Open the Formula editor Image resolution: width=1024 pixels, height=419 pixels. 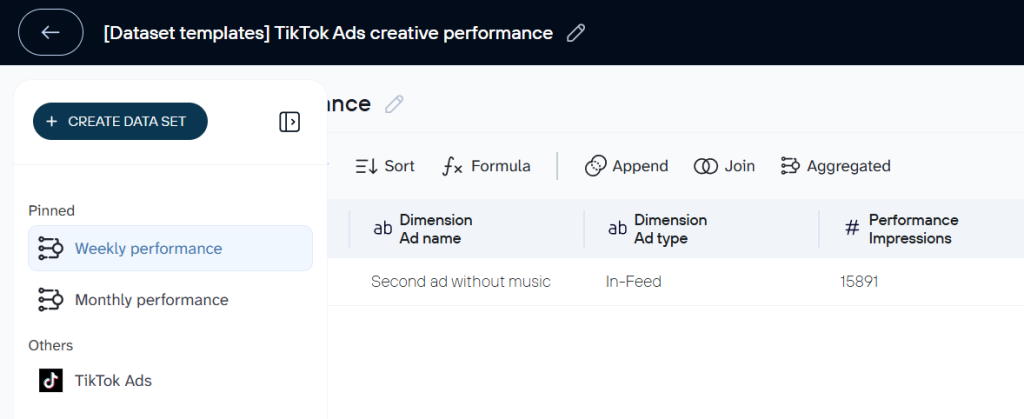pos(487,166)
